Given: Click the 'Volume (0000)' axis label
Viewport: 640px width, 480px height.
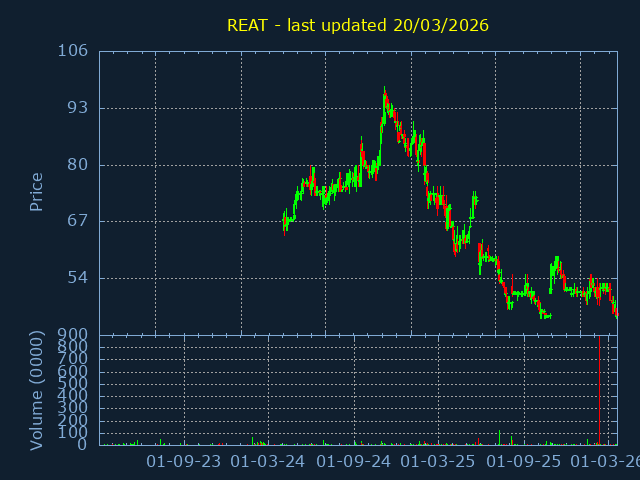Looking at the screenshot, I should [x=37, y=389].
